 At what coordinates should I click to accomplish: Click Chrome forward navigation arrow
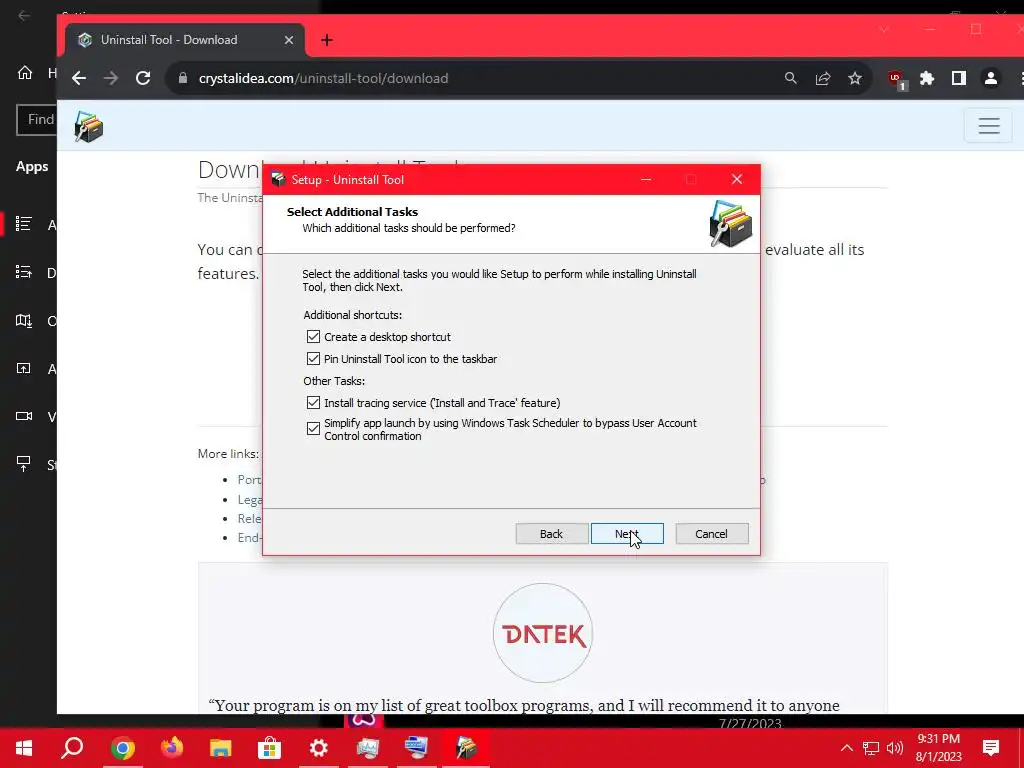[x=111, y=78]
